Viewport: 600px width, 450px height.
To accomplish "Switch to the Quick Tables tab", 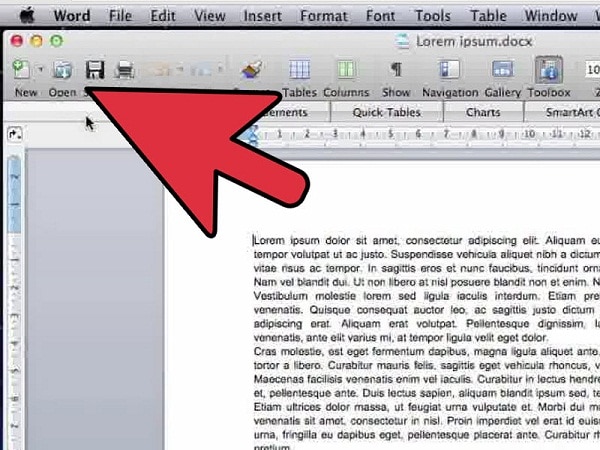I will (386, 112).
